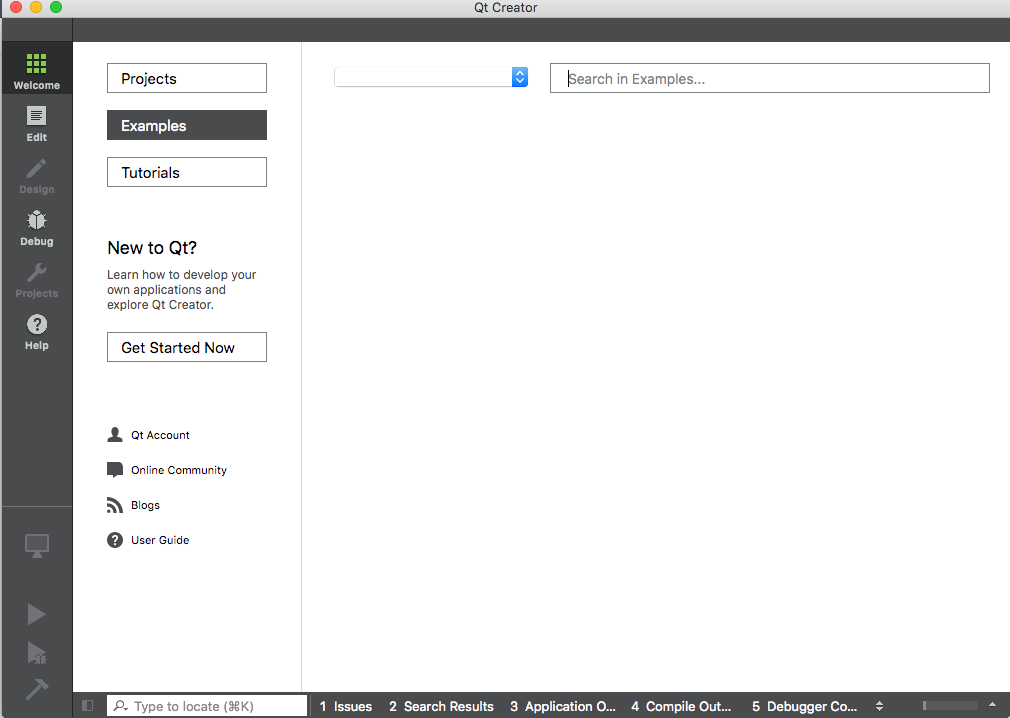Image resolution: width=1010 pixels, height=718 pixels.
Task: Expand the Qt version combo box
Action: click(x=431, y=77)
